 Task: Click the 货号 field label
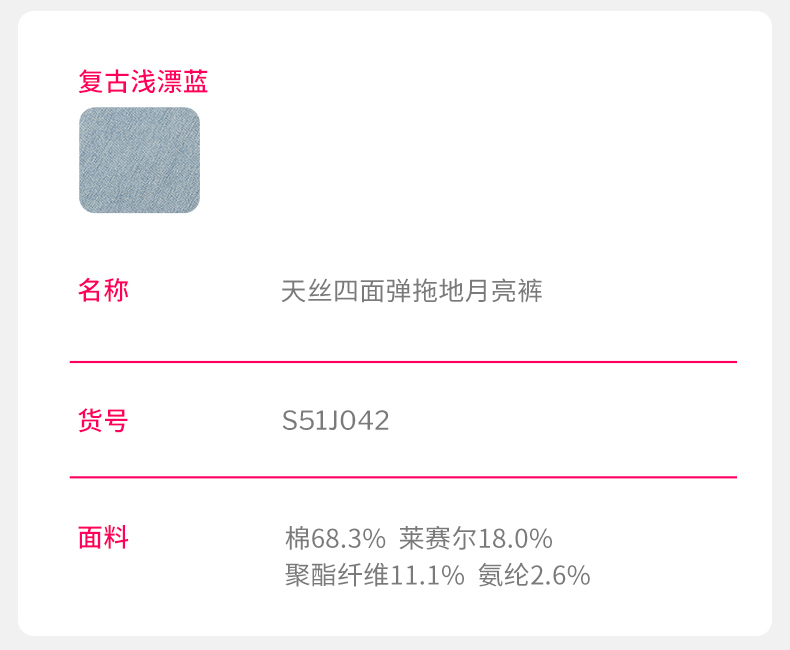[x=103, y=421]
